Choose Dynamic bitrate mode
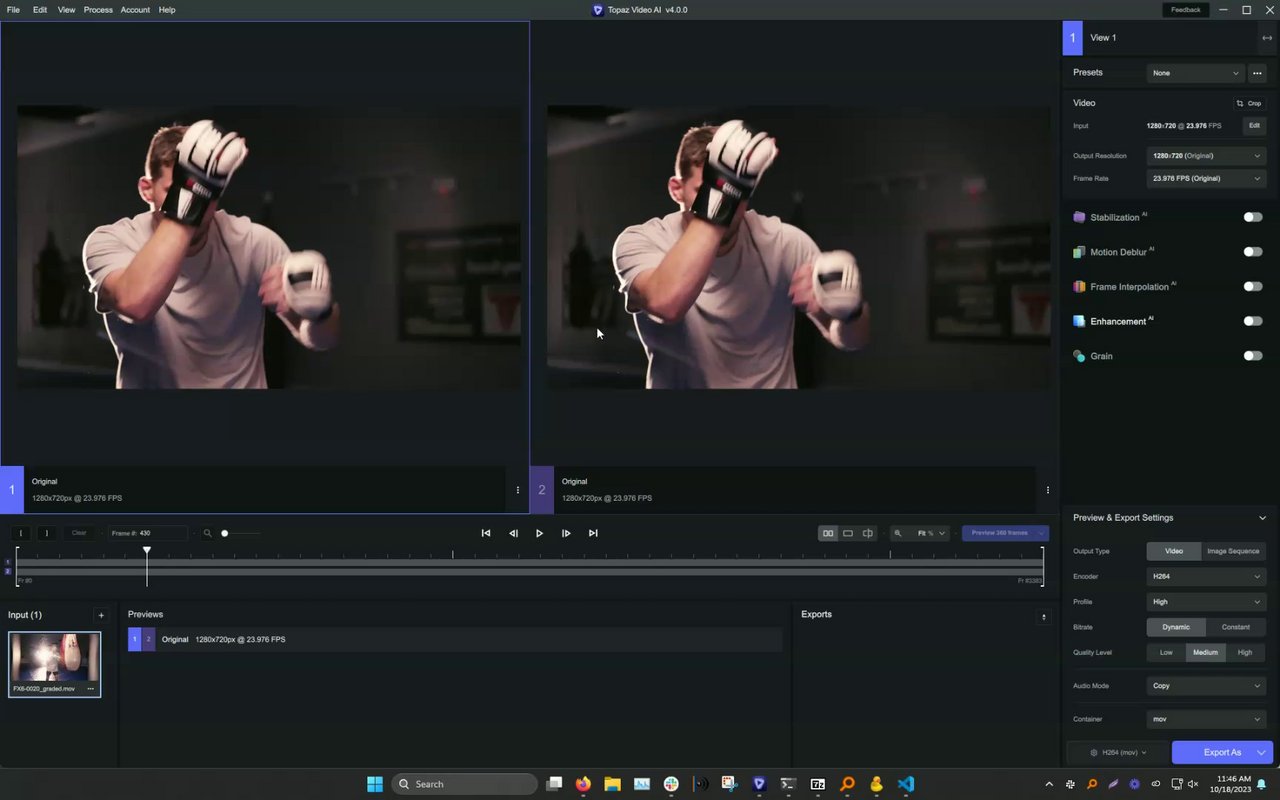Image resolution: width=1280 pixels, height=800 pixels. [x=1176, y=627]
